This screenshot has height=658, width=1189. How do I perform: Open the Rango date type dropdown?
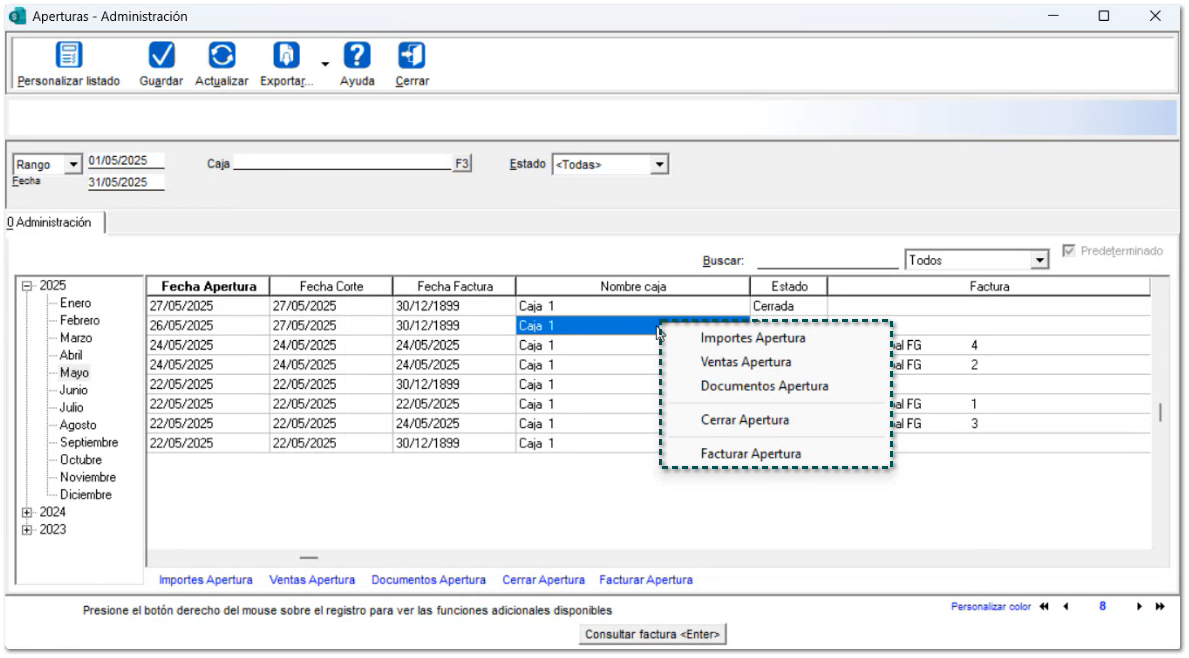73,165
